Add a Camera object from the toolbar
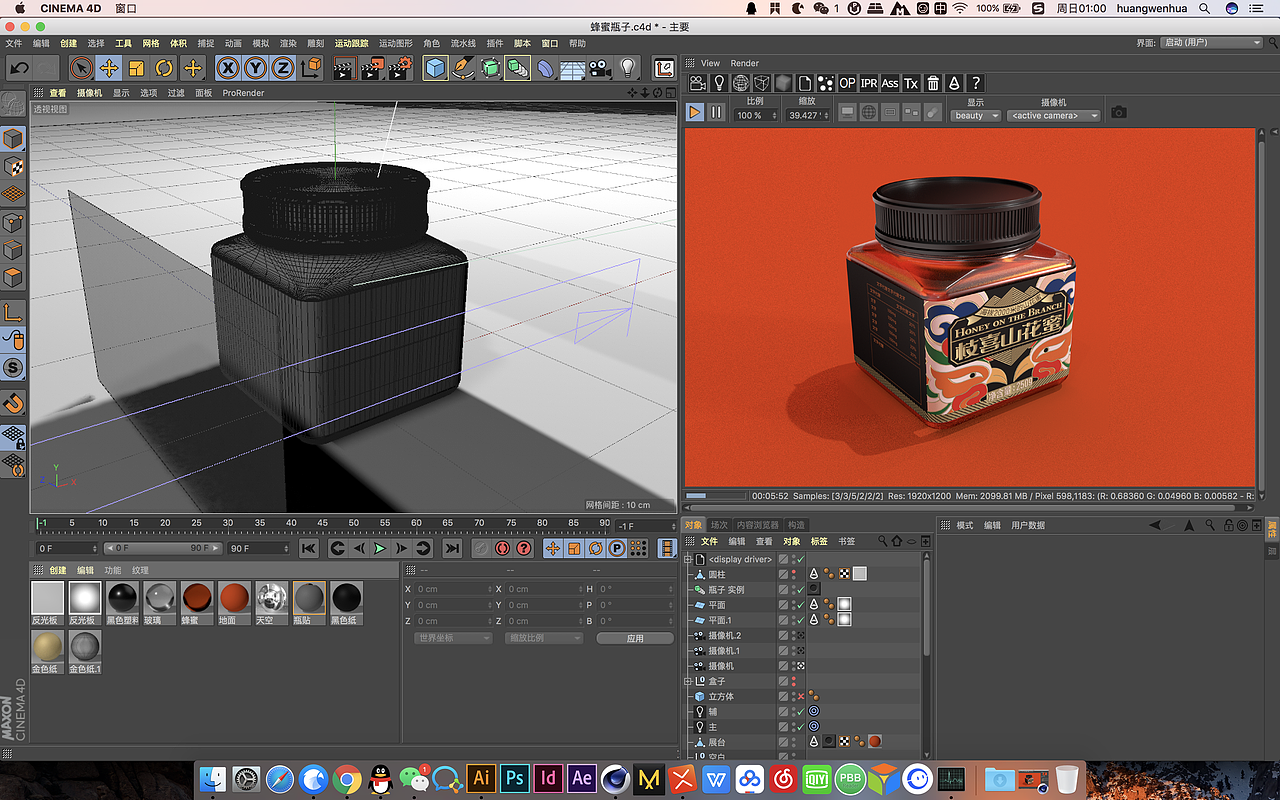The width and height of the screenshot is (1280, 800). 600,68
